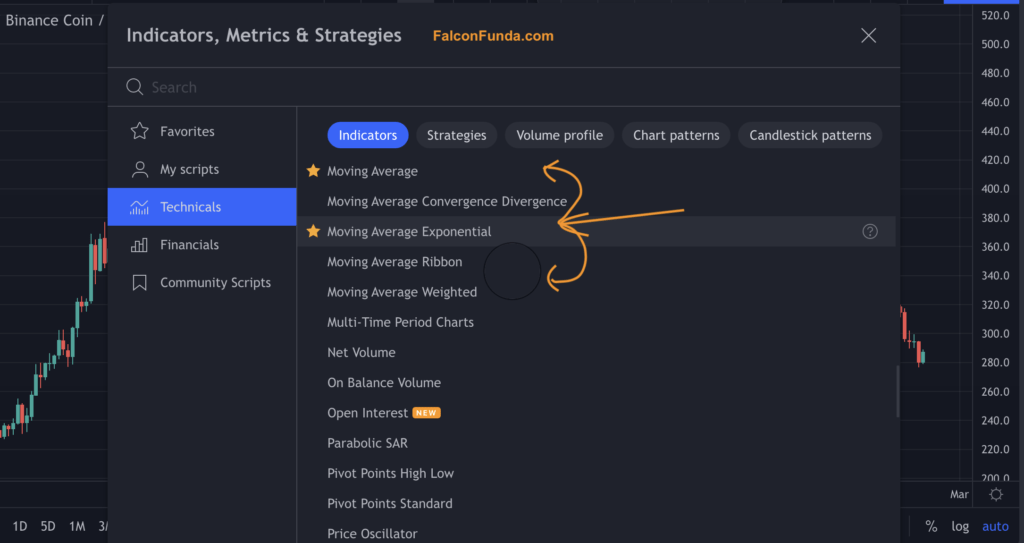This screenshot has width=1024, height=543.
Task: Add Open Interest indicator
Action: click(x=367, y=413)
